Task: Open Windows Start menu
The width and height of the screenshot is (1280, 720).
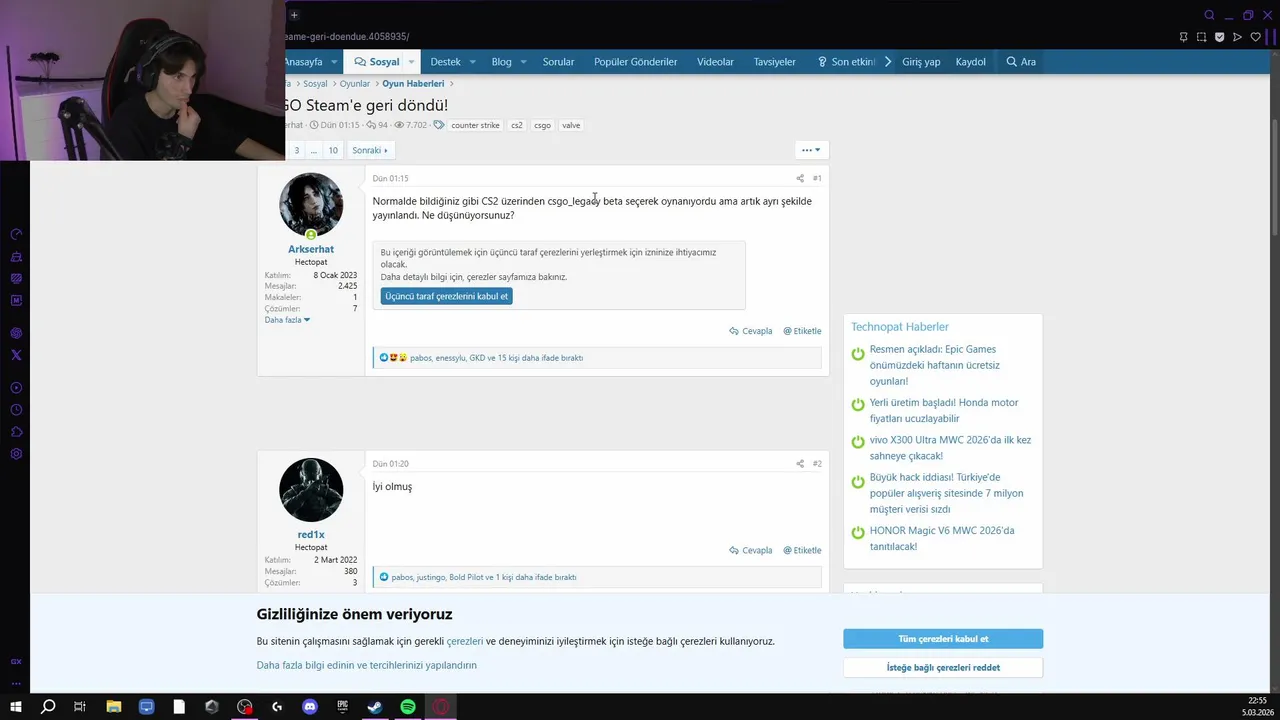Action: pos(15,707)
